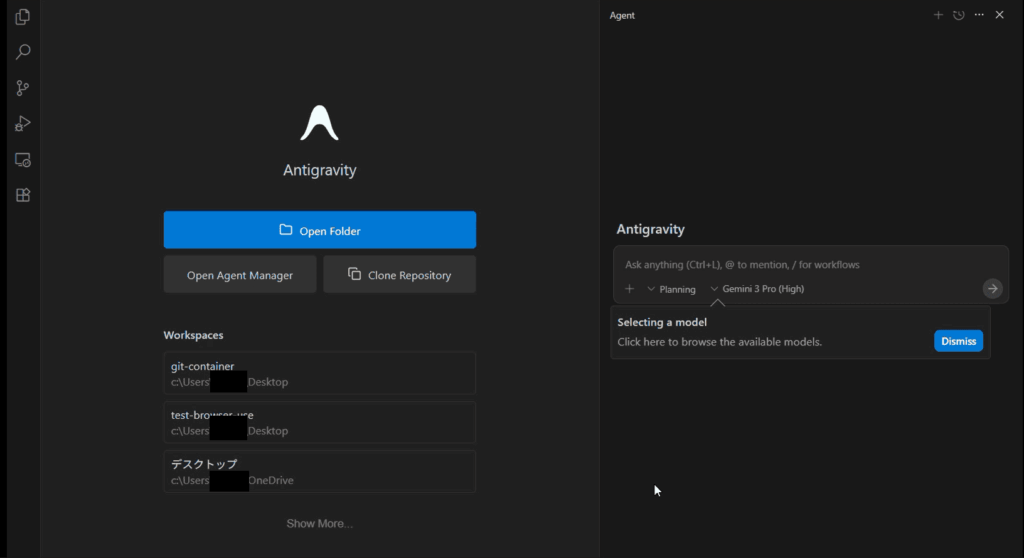Viewport: 1024px width, 558px height.
Task: Expand the Planning mode dropdown
Action: tap(671, 289)
